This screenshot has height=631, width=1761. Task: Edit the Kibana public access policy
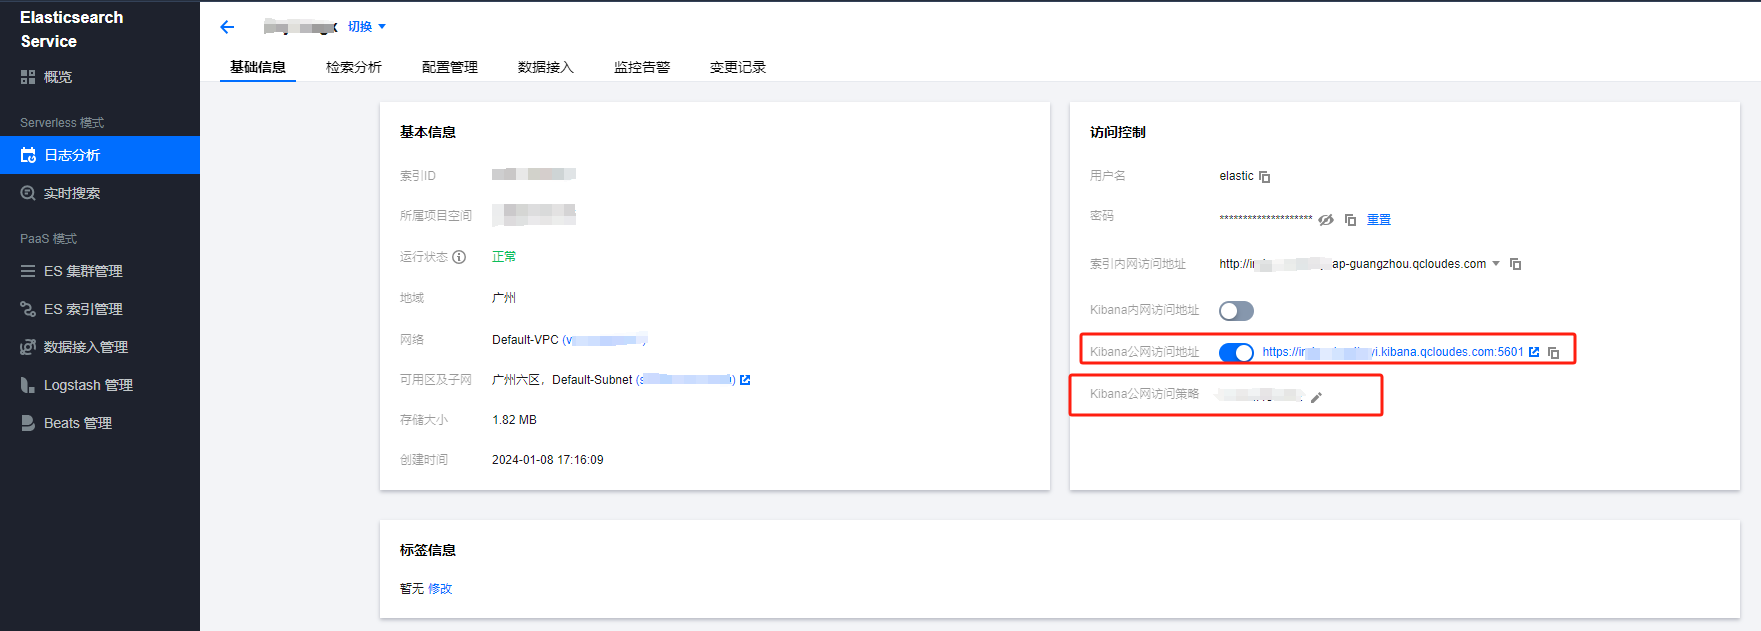[1316, 397]
